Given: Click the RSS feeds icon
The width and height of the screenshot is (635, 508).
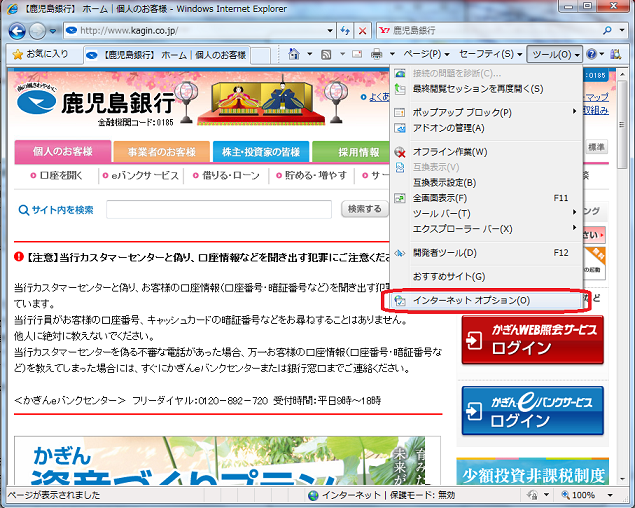Looking at the screenshot, I should (x=326, y=54).
